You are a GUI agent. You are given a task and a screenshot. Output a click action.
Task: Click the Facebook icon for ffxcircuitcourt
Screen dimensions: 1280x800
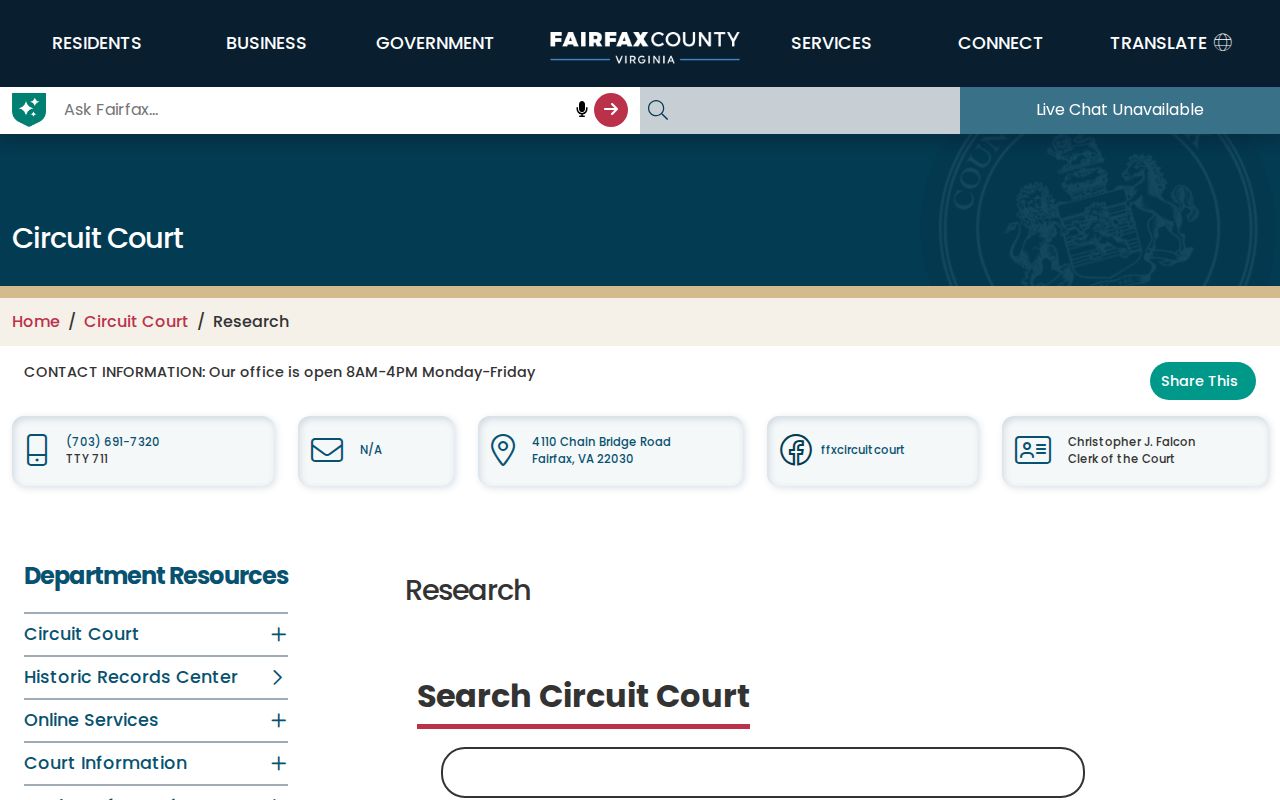[796, 450]
